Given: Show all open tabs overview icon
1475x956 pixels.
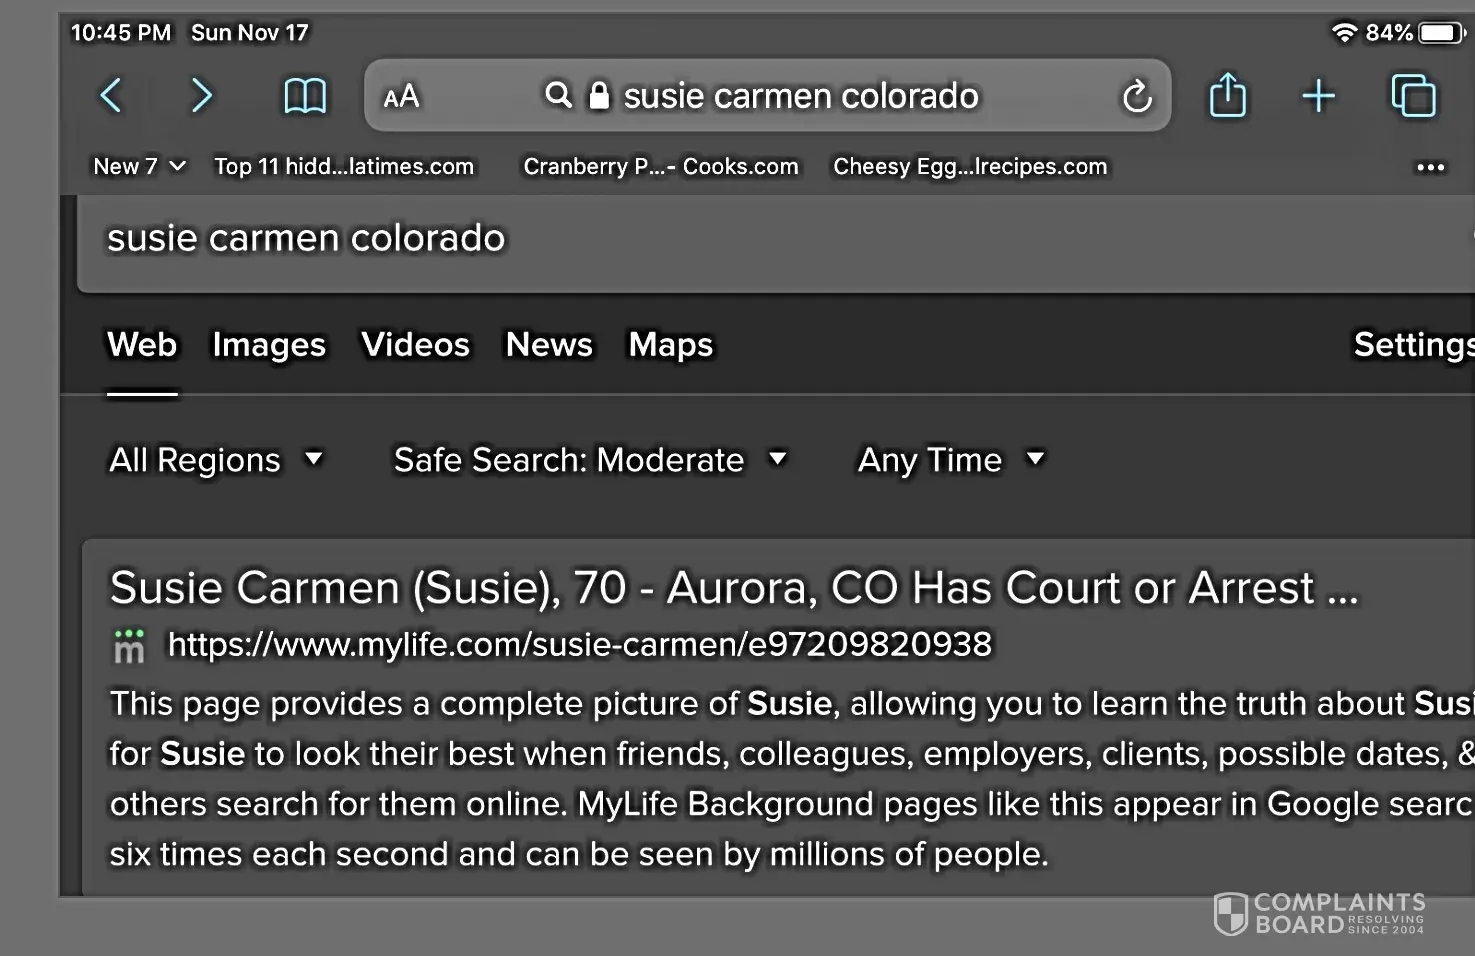Looking at the screenshot, I should click(1413, 97).
